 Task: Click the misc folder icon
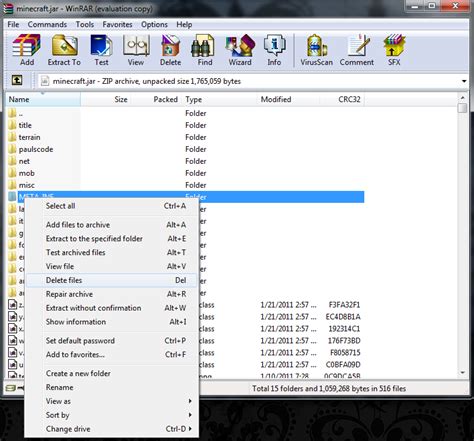coord(12,185)
